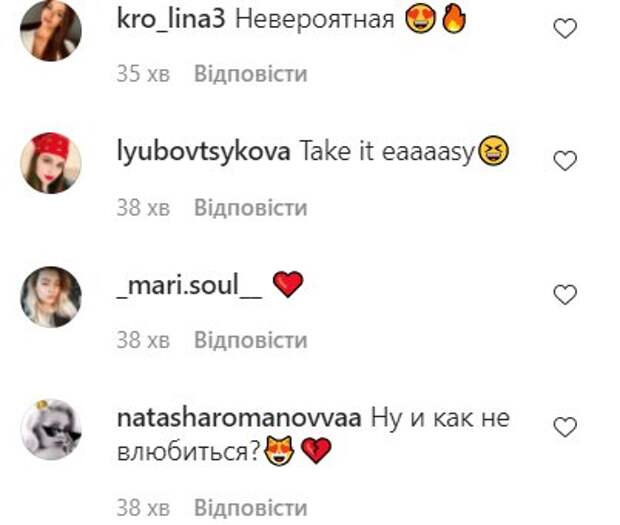Open username lyubovtsykova profile link
This screenshot has height=525, width=620.
pos(204,152)
